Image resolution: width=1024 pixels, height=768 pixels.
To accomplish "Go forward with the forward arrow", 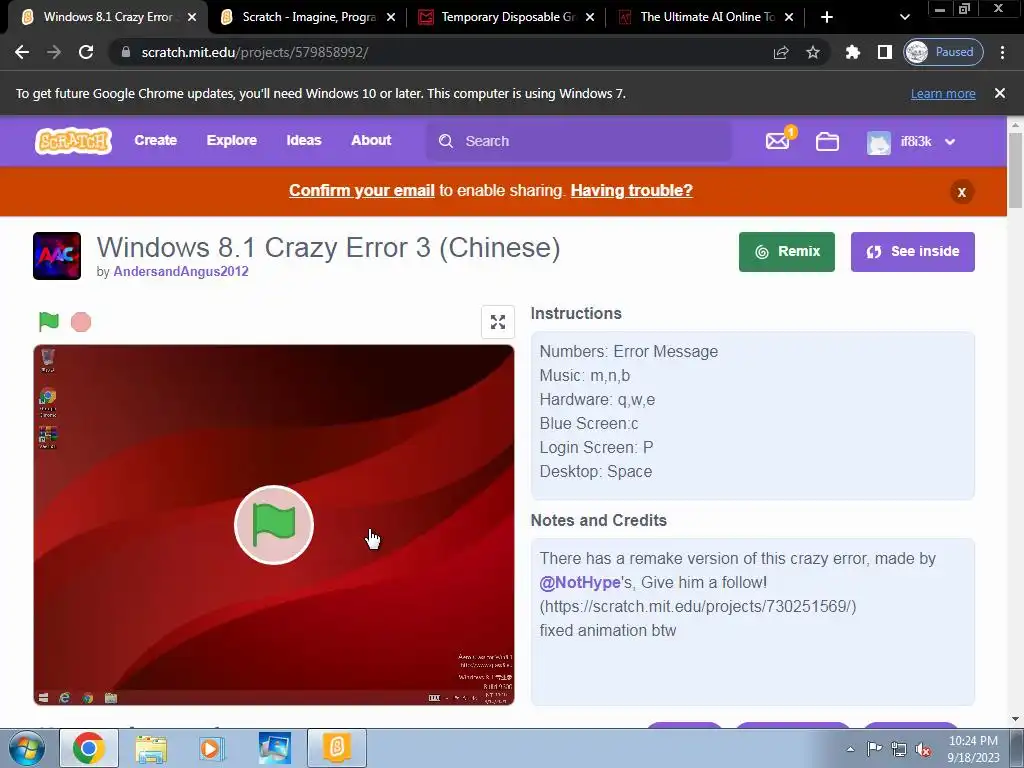I will [x=54, y=52].
